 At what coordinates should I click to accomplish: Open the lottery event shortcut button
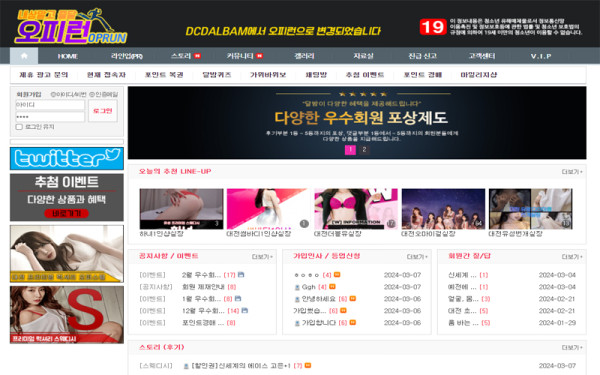67,214
